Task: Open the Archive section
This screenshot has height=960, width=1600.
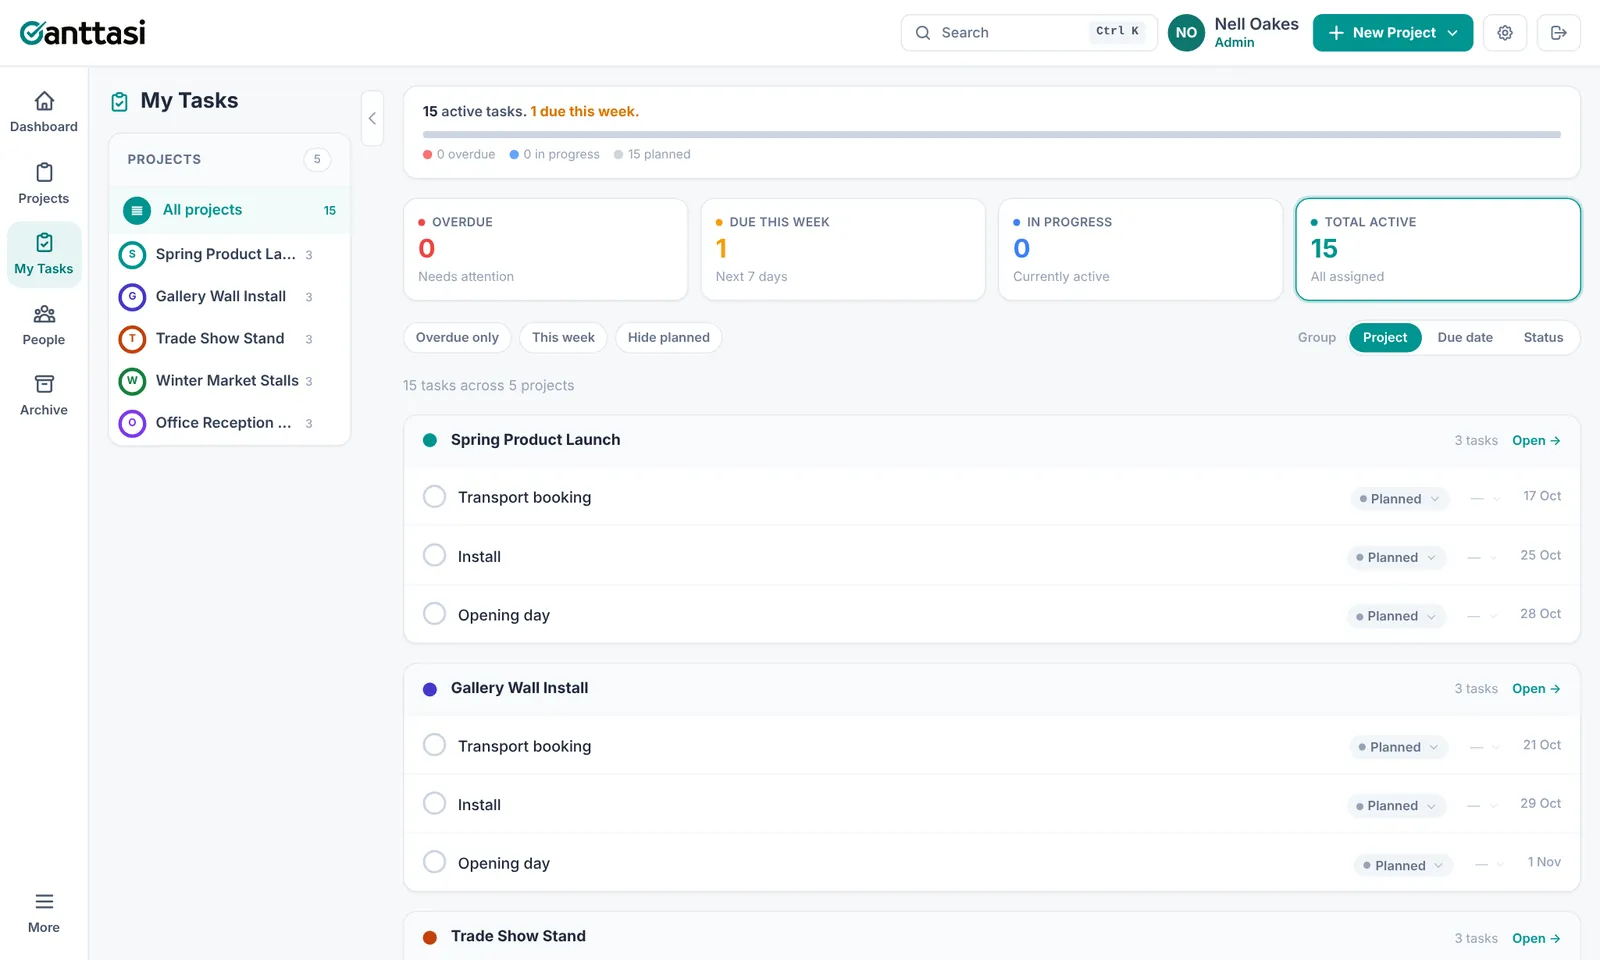Action: pos(44,395)
